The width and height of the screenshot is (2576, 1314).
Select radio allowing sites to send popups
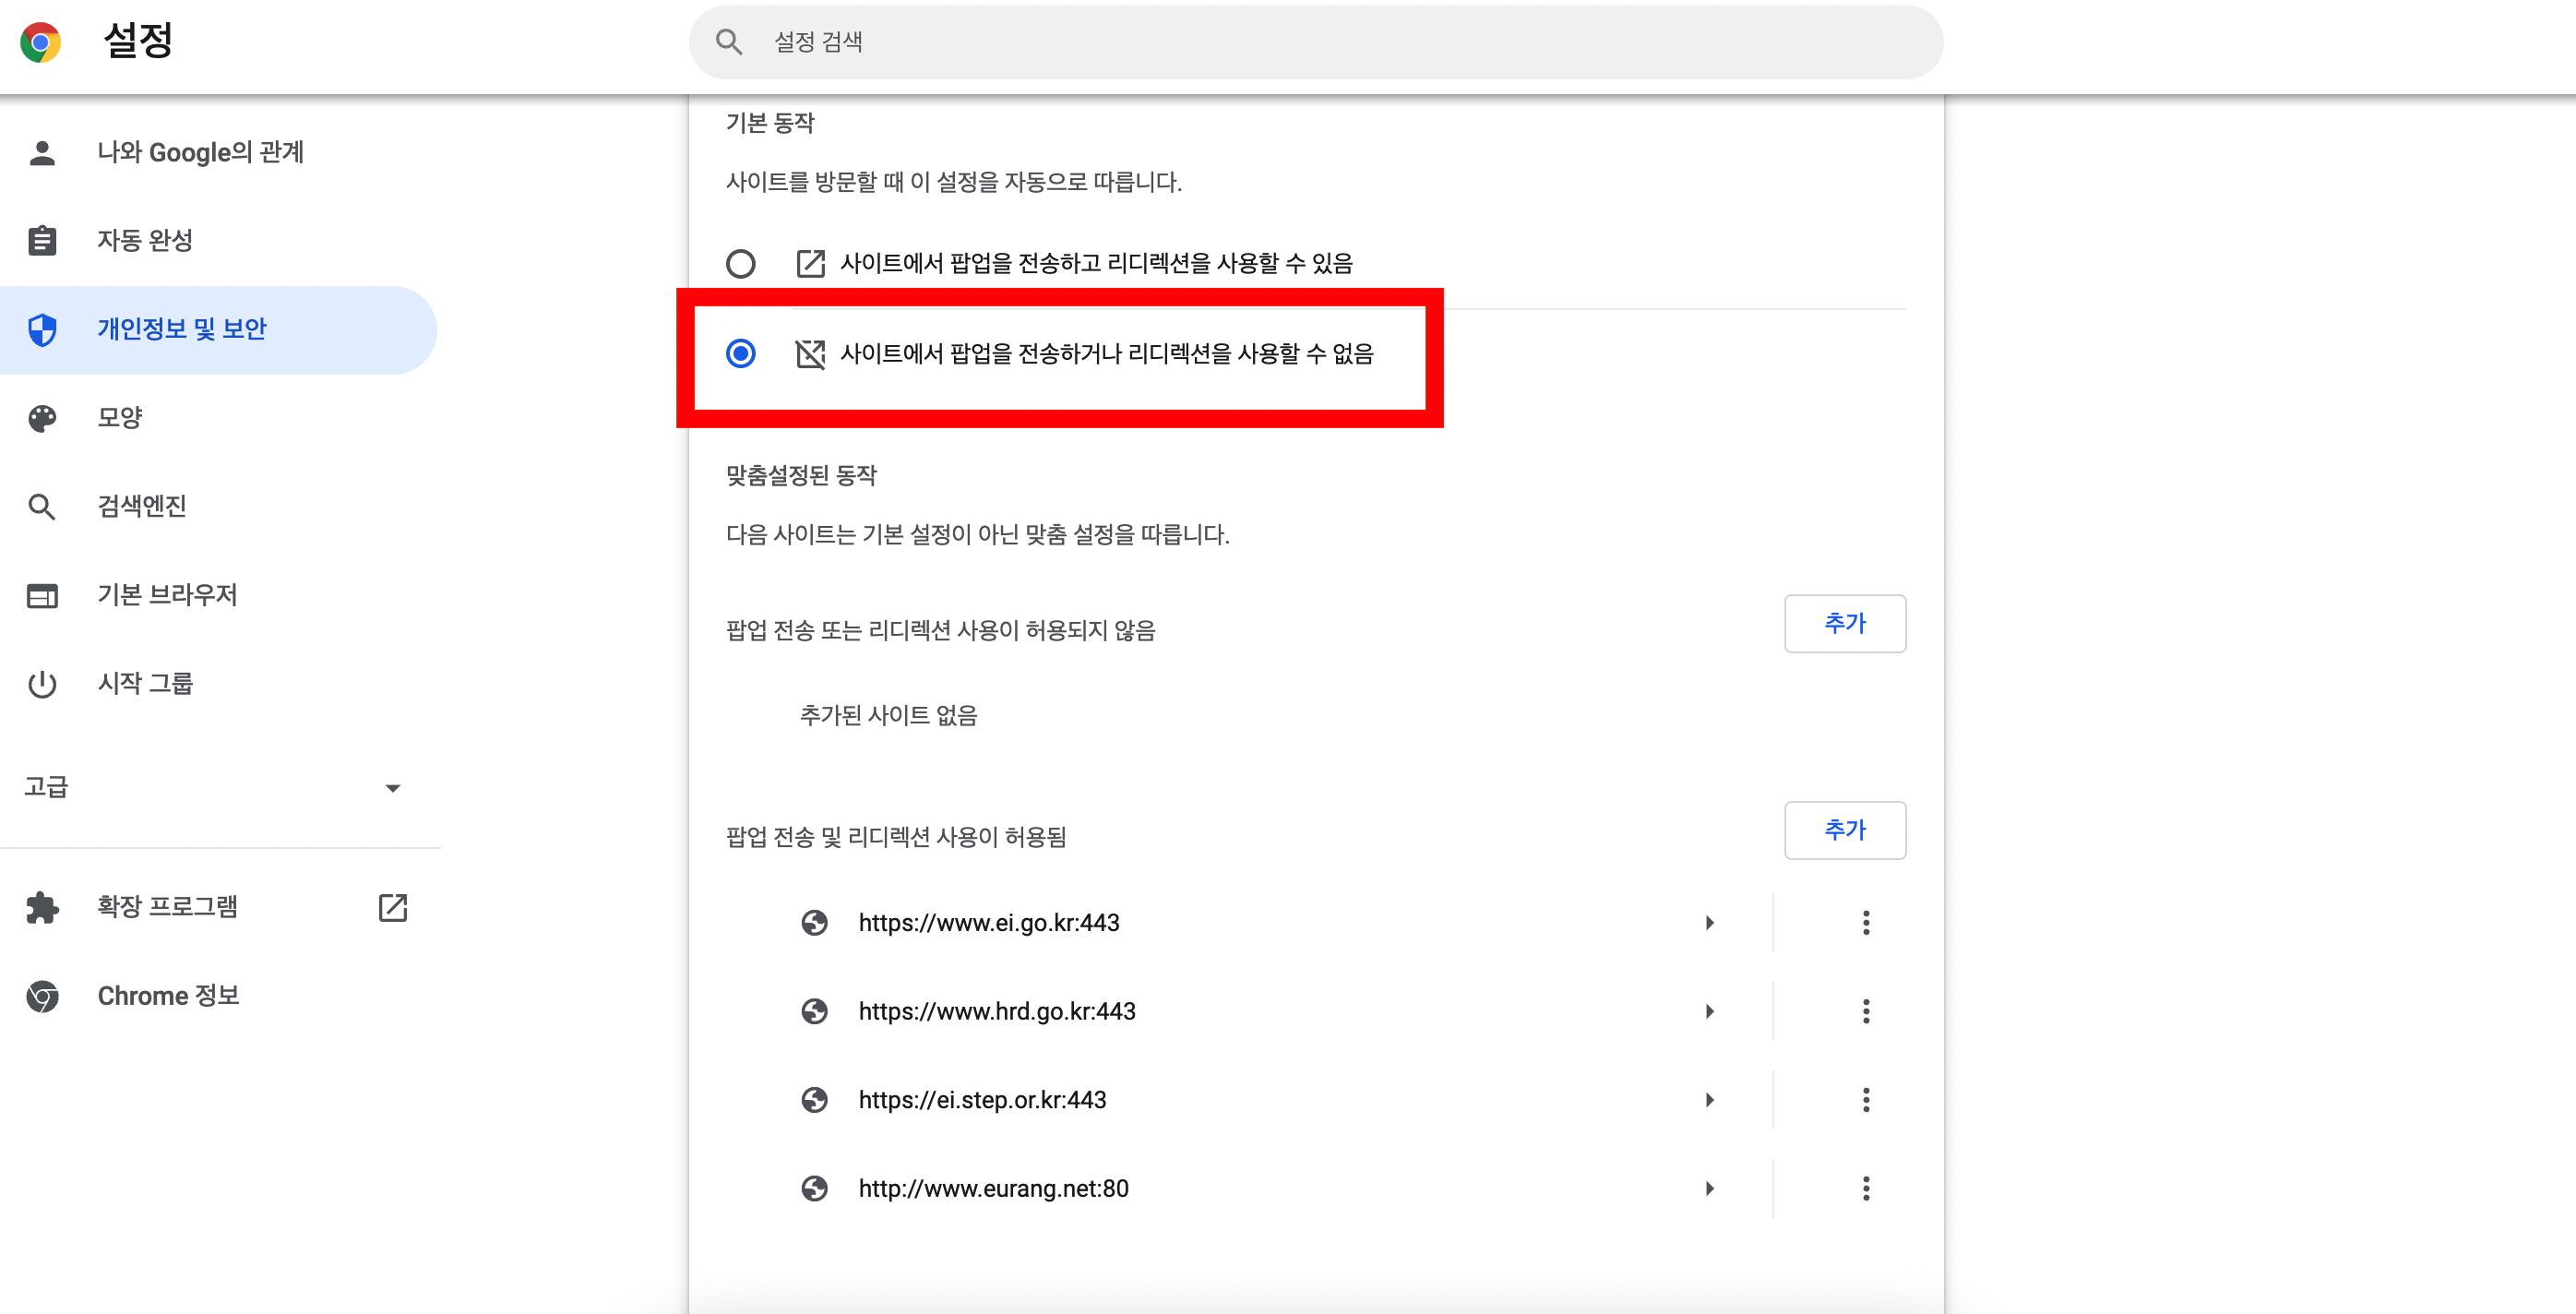[741, 264]
